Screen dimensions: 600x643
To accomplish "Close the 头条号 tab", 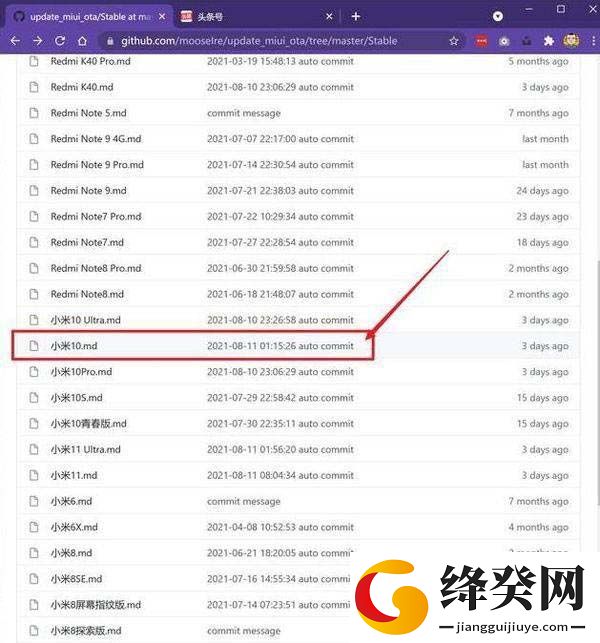I will pyautogui.click(x=329, y=17).
